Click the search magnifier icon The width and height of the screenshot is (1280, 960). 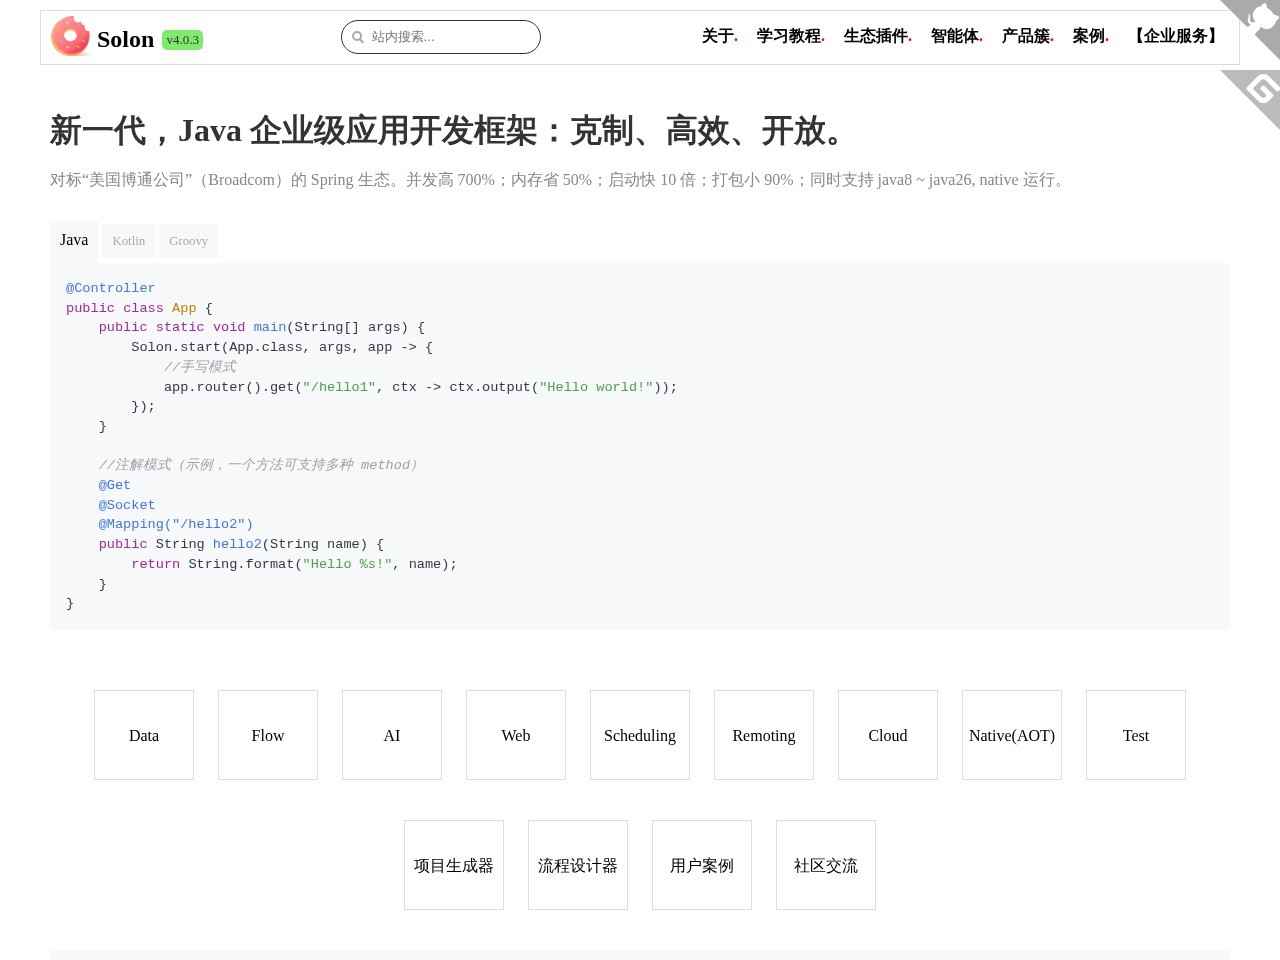pyautogui.click(x=358, y=37)
